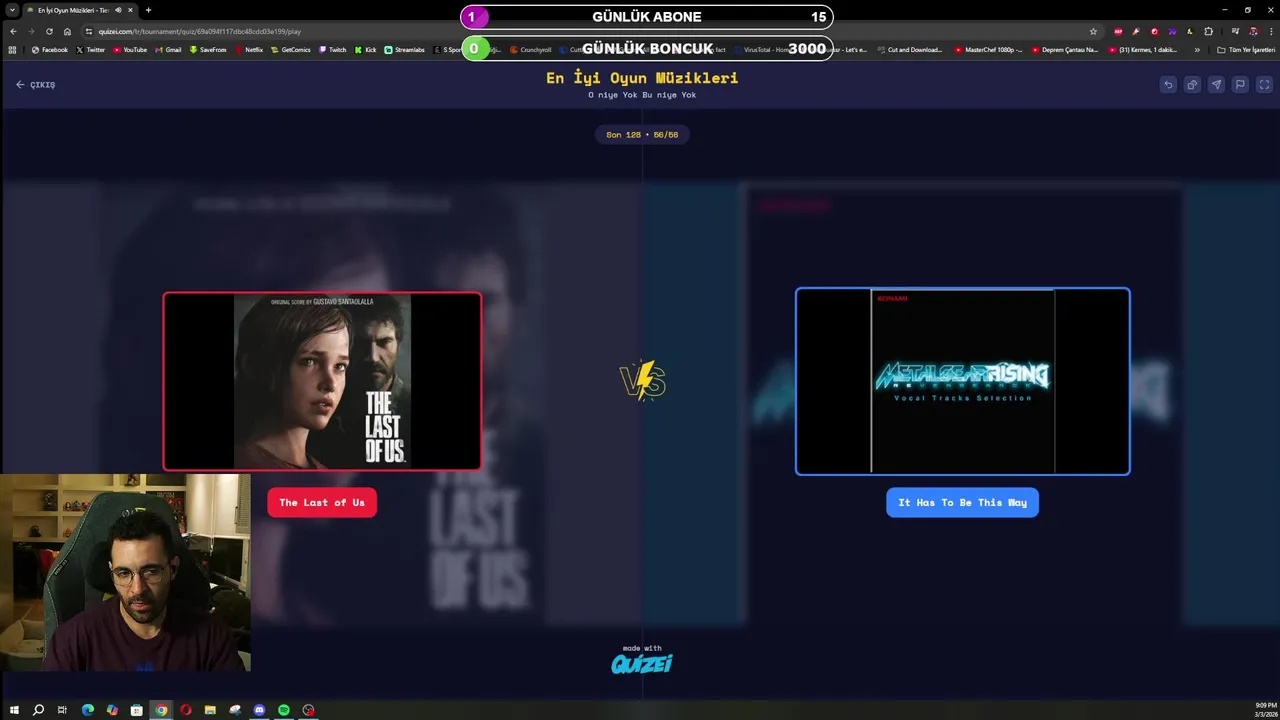1280x720 pixels.
Task: Click the ÇIKIŞ back arrow link
Action: tap(35, 85)
